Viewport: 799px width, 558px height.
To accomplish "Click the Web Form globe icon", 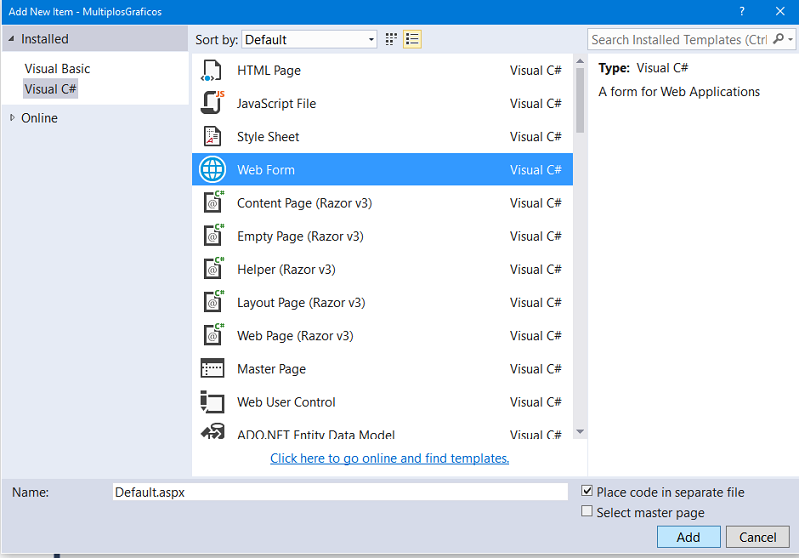I will tap(212, 170).
